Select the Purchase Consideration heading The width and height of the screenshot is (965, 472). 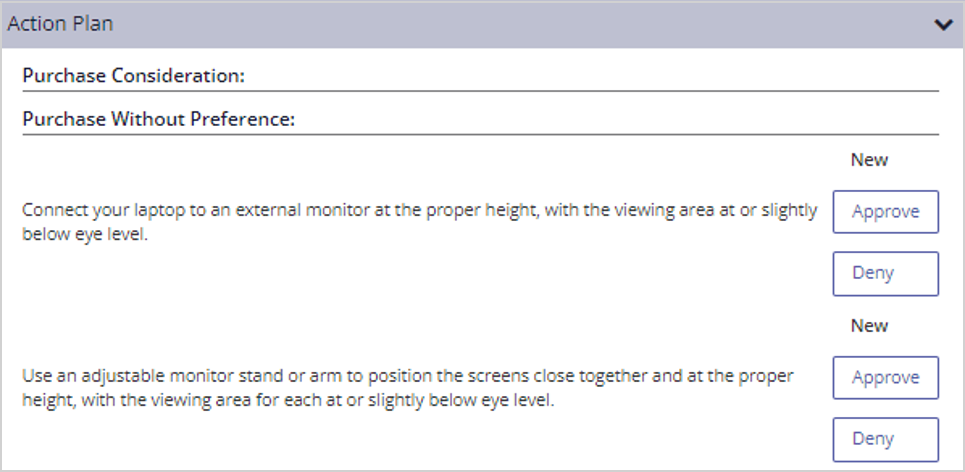[x=134, y=76]
